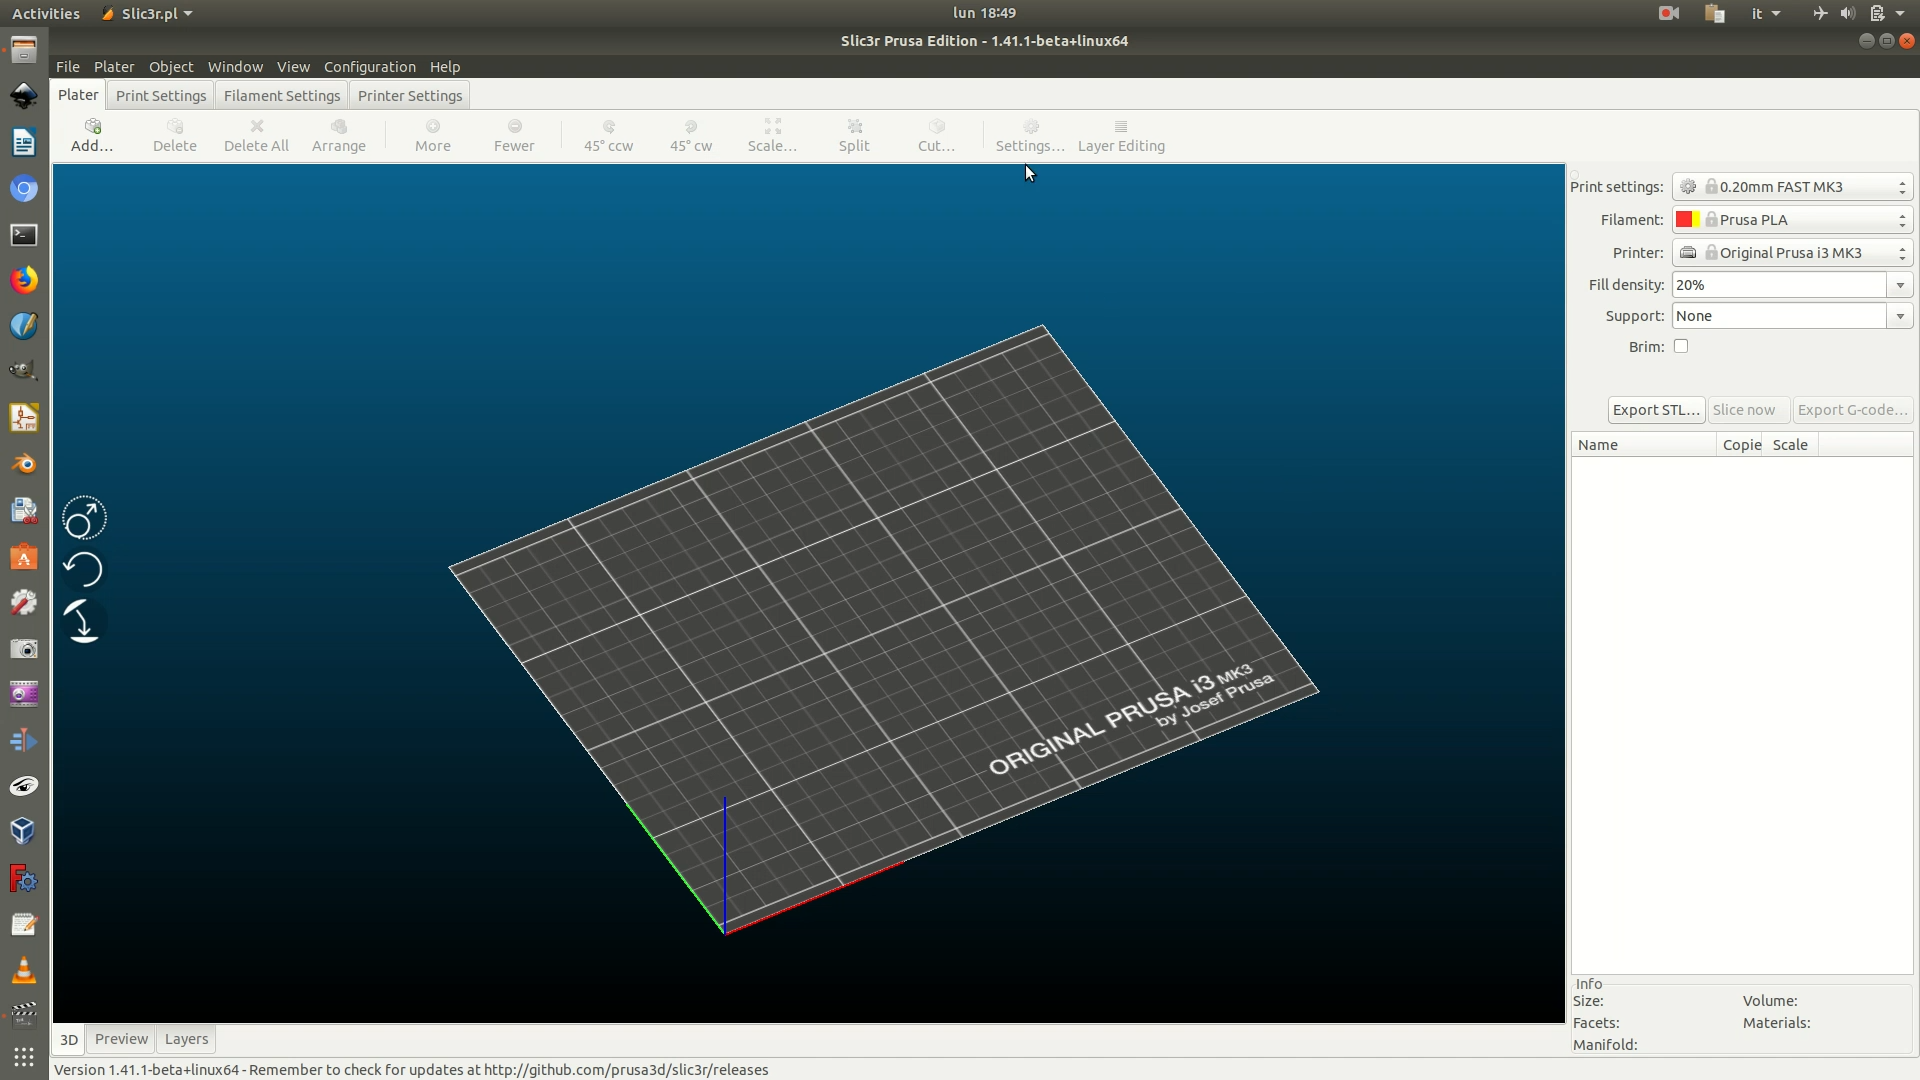Click the screen recording indicator in top bar
1920x1080 pixels.
1668,14
